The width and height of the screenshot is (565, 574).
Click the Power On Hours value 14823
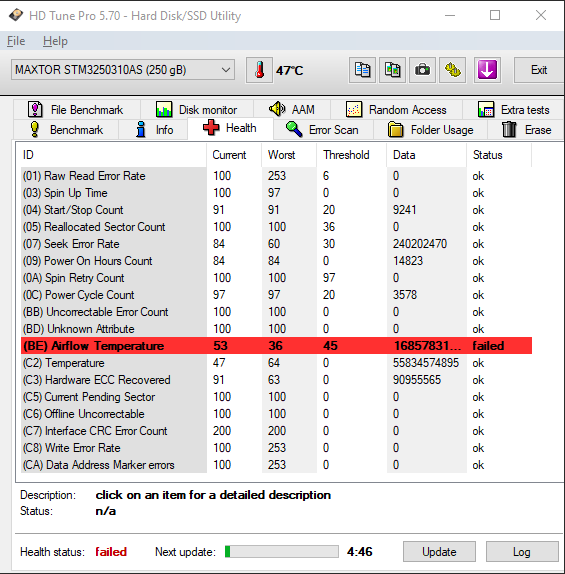click(408, 261)
